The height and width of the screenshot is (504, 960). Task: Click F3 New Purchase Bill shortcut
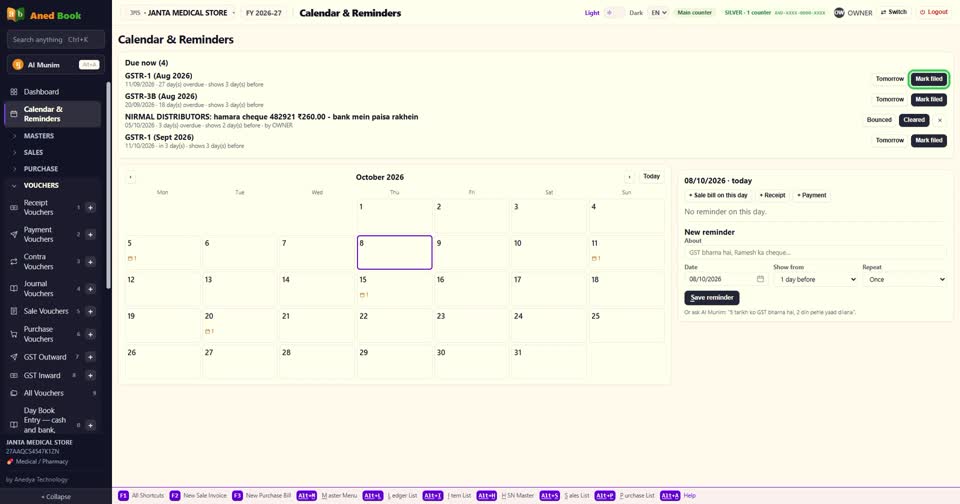coord(262,495)
